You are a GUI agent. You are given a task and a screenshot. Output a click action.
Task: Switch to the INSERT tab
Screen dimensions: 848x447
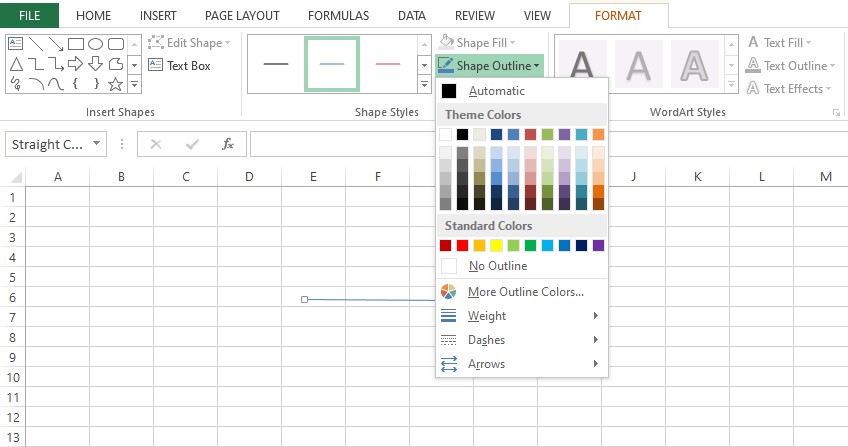point(158,16)
